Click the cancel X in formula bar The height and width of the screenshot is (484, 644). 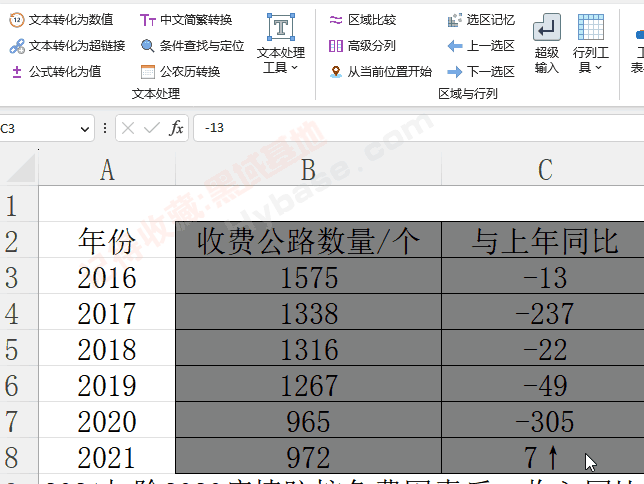pos(128,129)
